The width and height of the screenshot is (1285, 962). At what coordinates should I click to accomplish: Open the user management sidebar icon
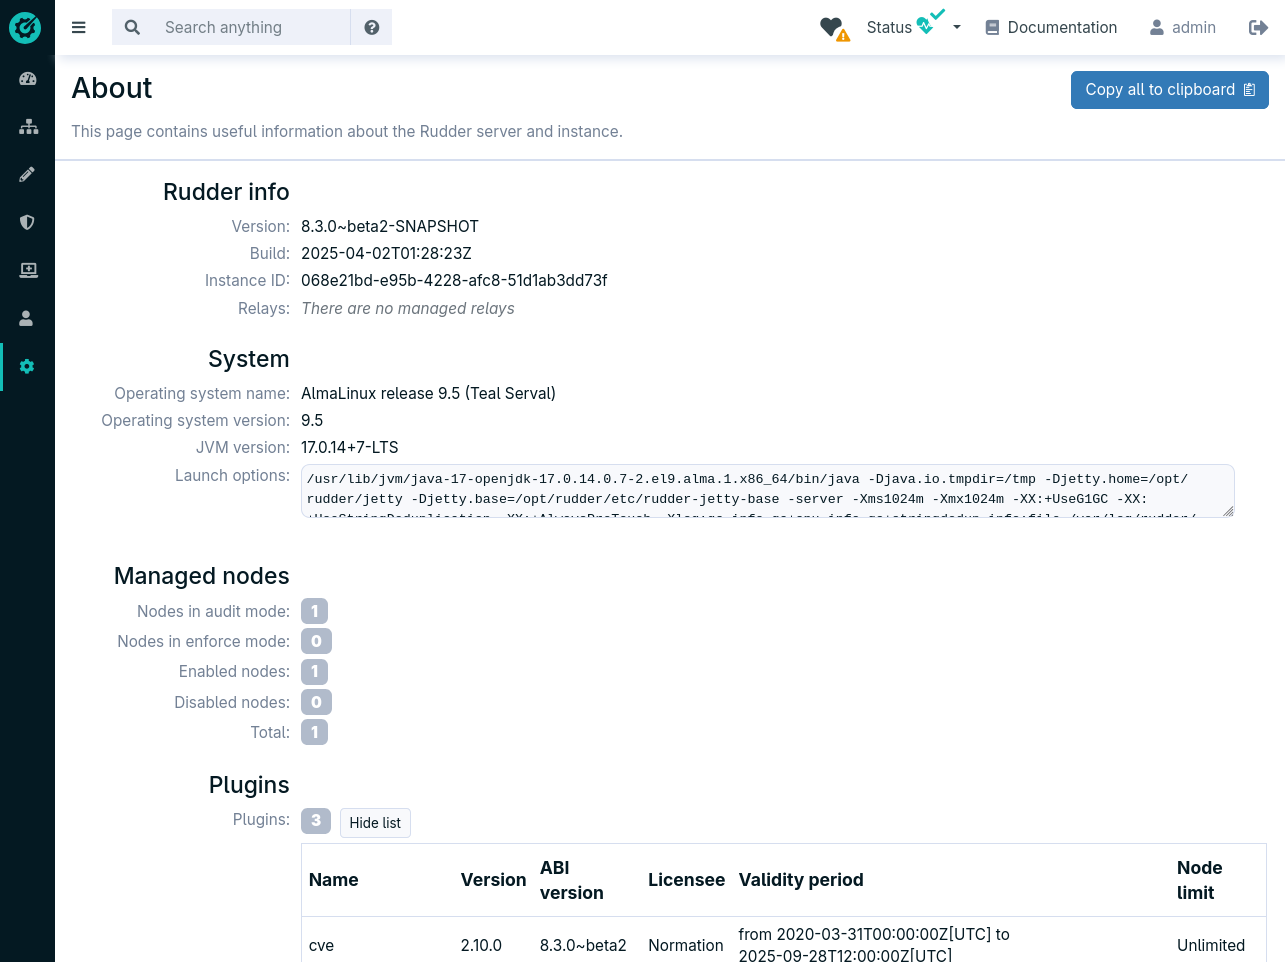point(27,318)
